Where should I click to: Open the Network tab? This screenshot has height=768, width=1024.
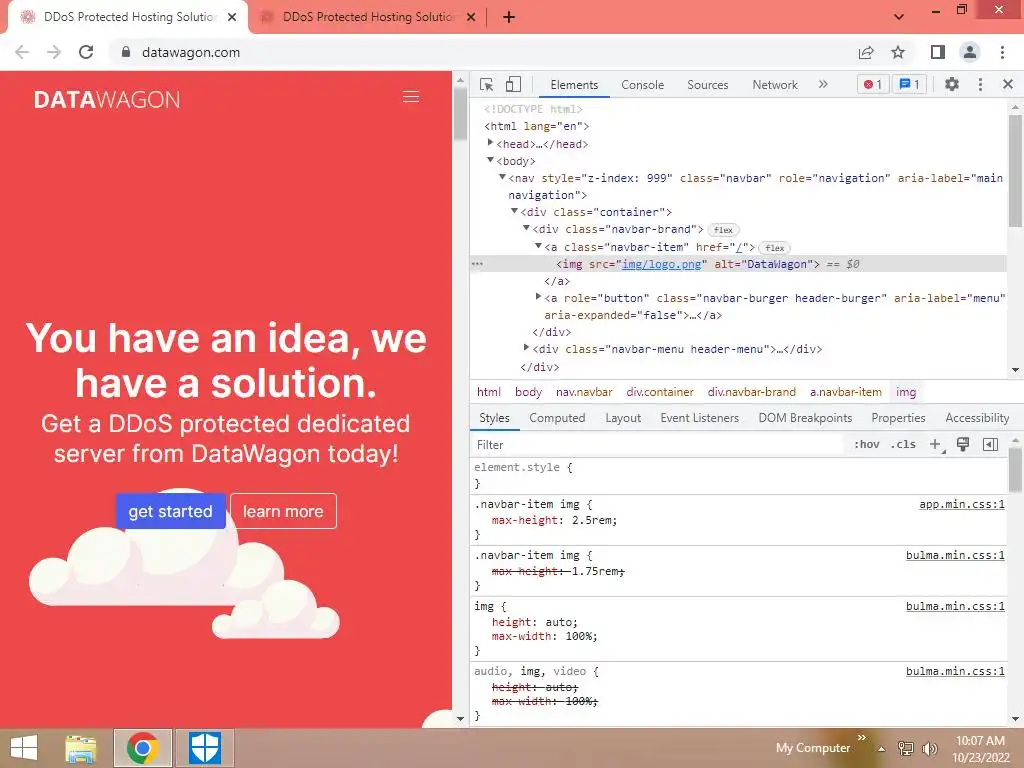click(x=775, y=85)
